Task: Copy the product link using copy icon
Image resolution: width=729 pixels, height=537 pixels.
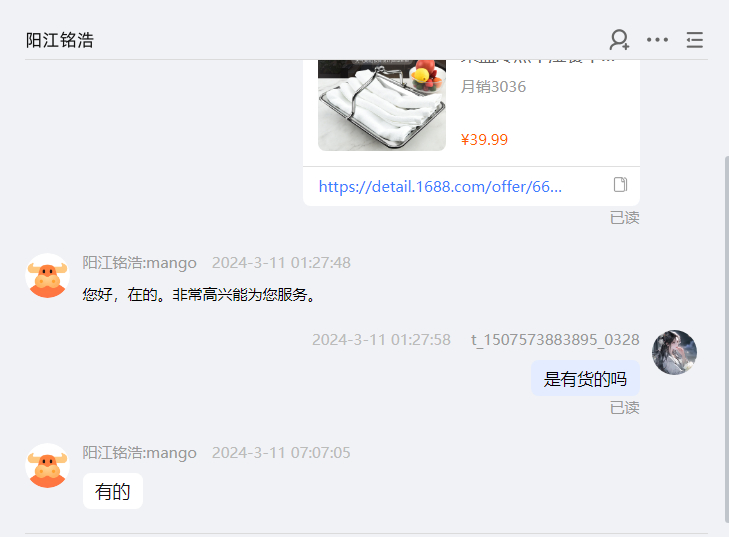Action: pos(620,185)
